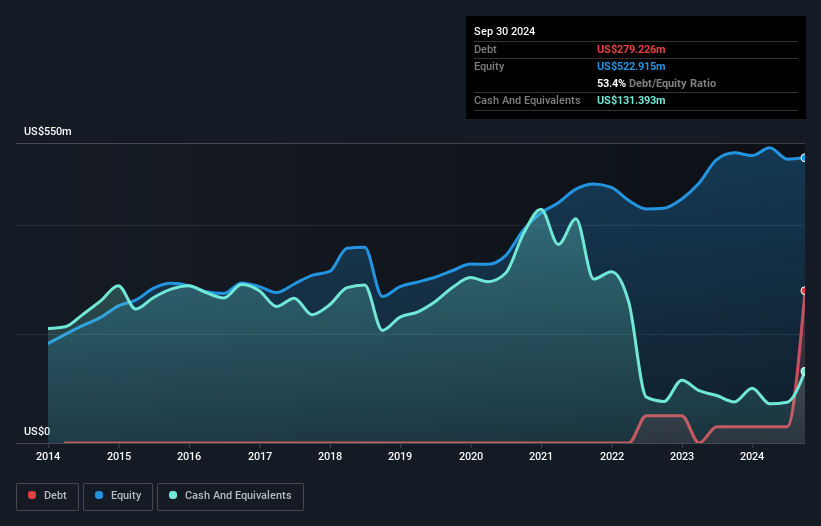The width and height of the screenshot is (821, 526).
Task: Click the 2024 x-axis label
Action: pyautogui.click(x=752, y=456)
